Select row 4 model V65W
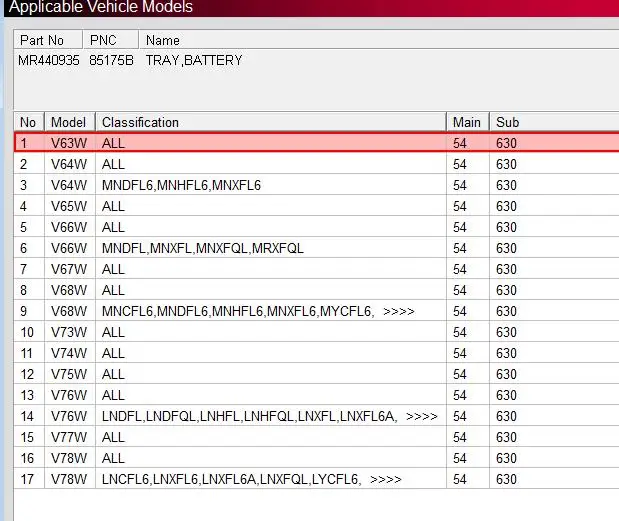 tap(69, 206)
